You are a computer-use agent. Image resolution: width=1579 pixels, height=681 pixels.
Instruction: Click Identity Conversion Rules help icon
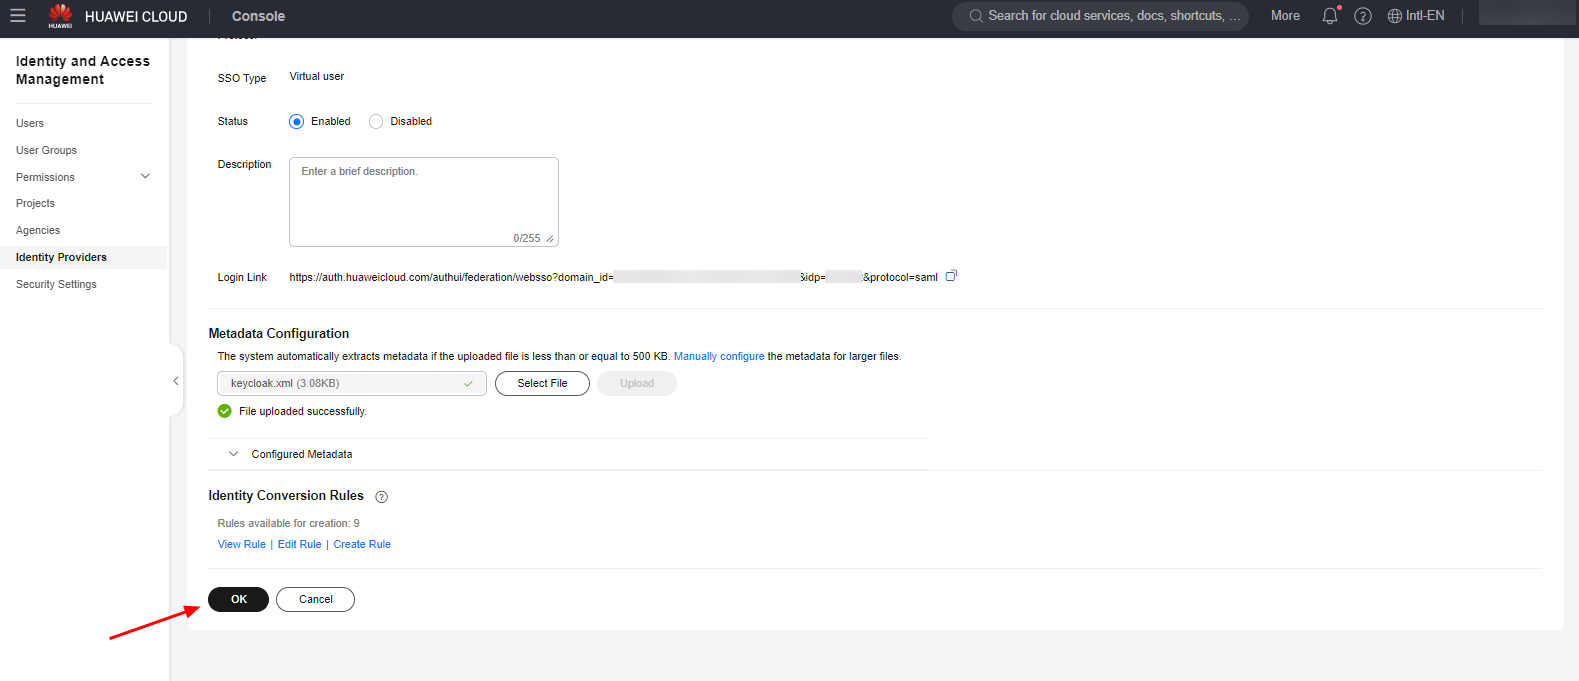pyautogui.click(x=381, y=497)
